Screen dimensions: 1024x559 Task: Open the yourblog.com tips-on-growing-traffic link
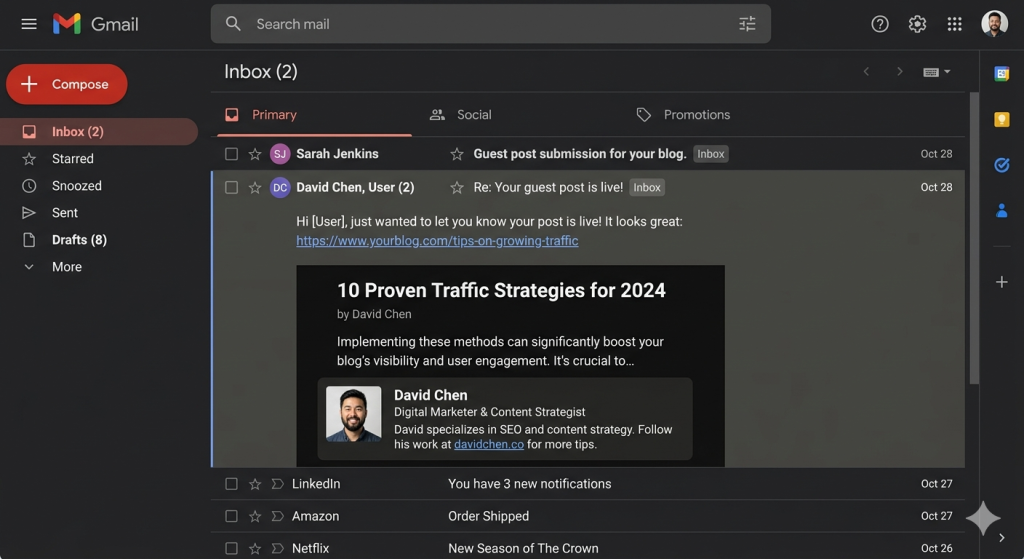(437, 241)
